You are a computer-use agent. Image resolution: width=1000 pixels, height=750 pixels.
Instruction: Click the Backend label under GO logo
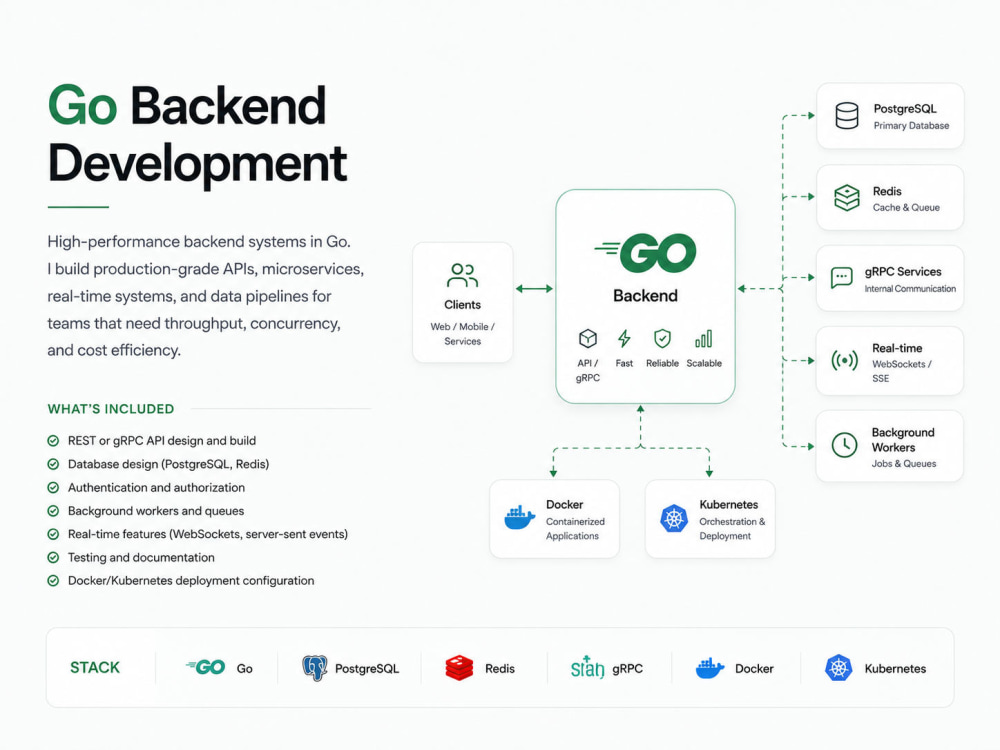coord(645,296)
